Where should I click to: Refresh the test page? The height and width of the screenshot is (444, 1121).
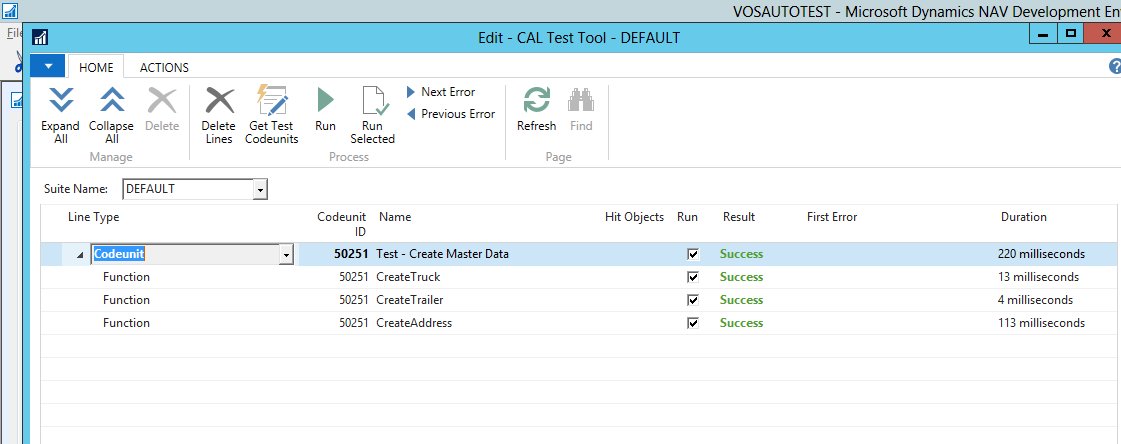[x=536, y=101]
